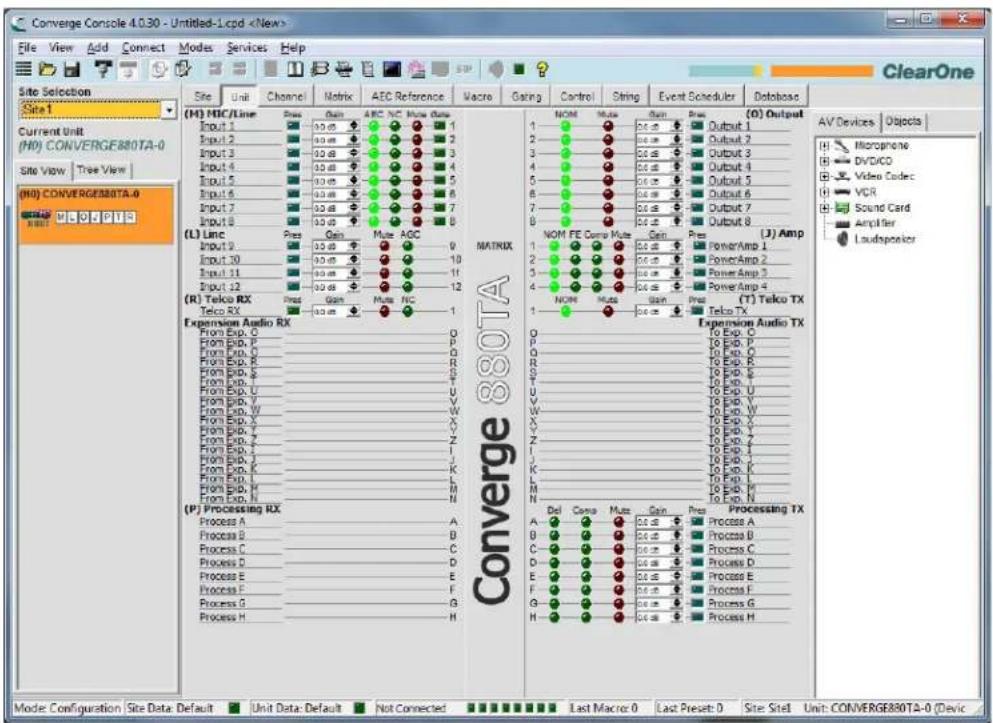Mute Telco TX

(x=609, y=311)
